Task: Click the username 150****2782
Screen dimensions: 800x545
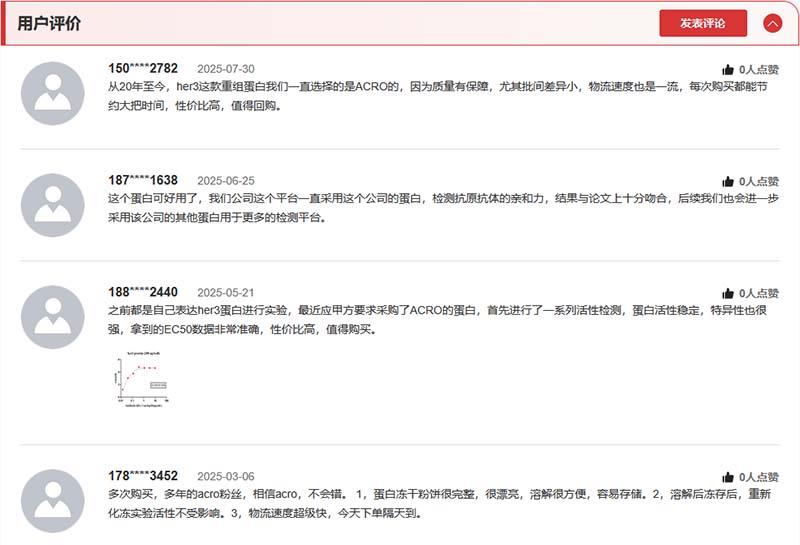Action: pyautogui.click(x=143, y=69)
